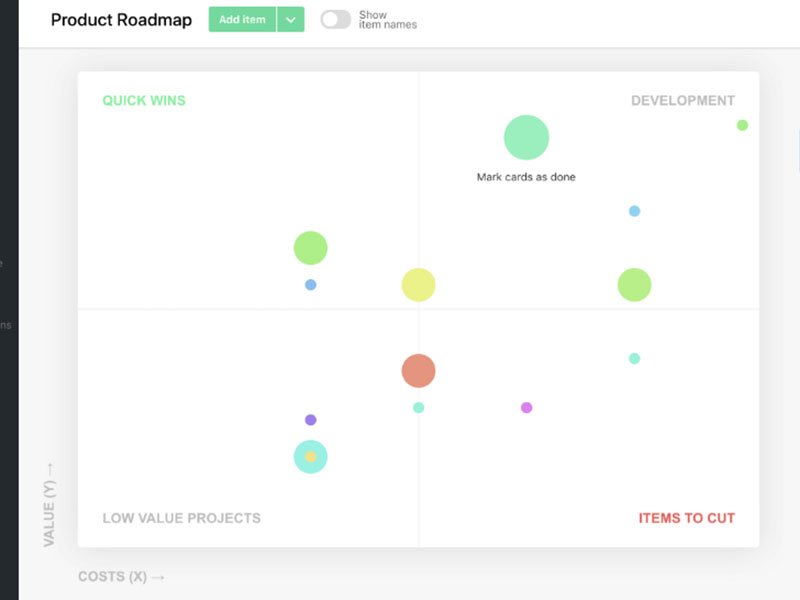This screenshot has height=600, width=800.
Task: Click the Mark cards as done label
Action: (526, 177)
